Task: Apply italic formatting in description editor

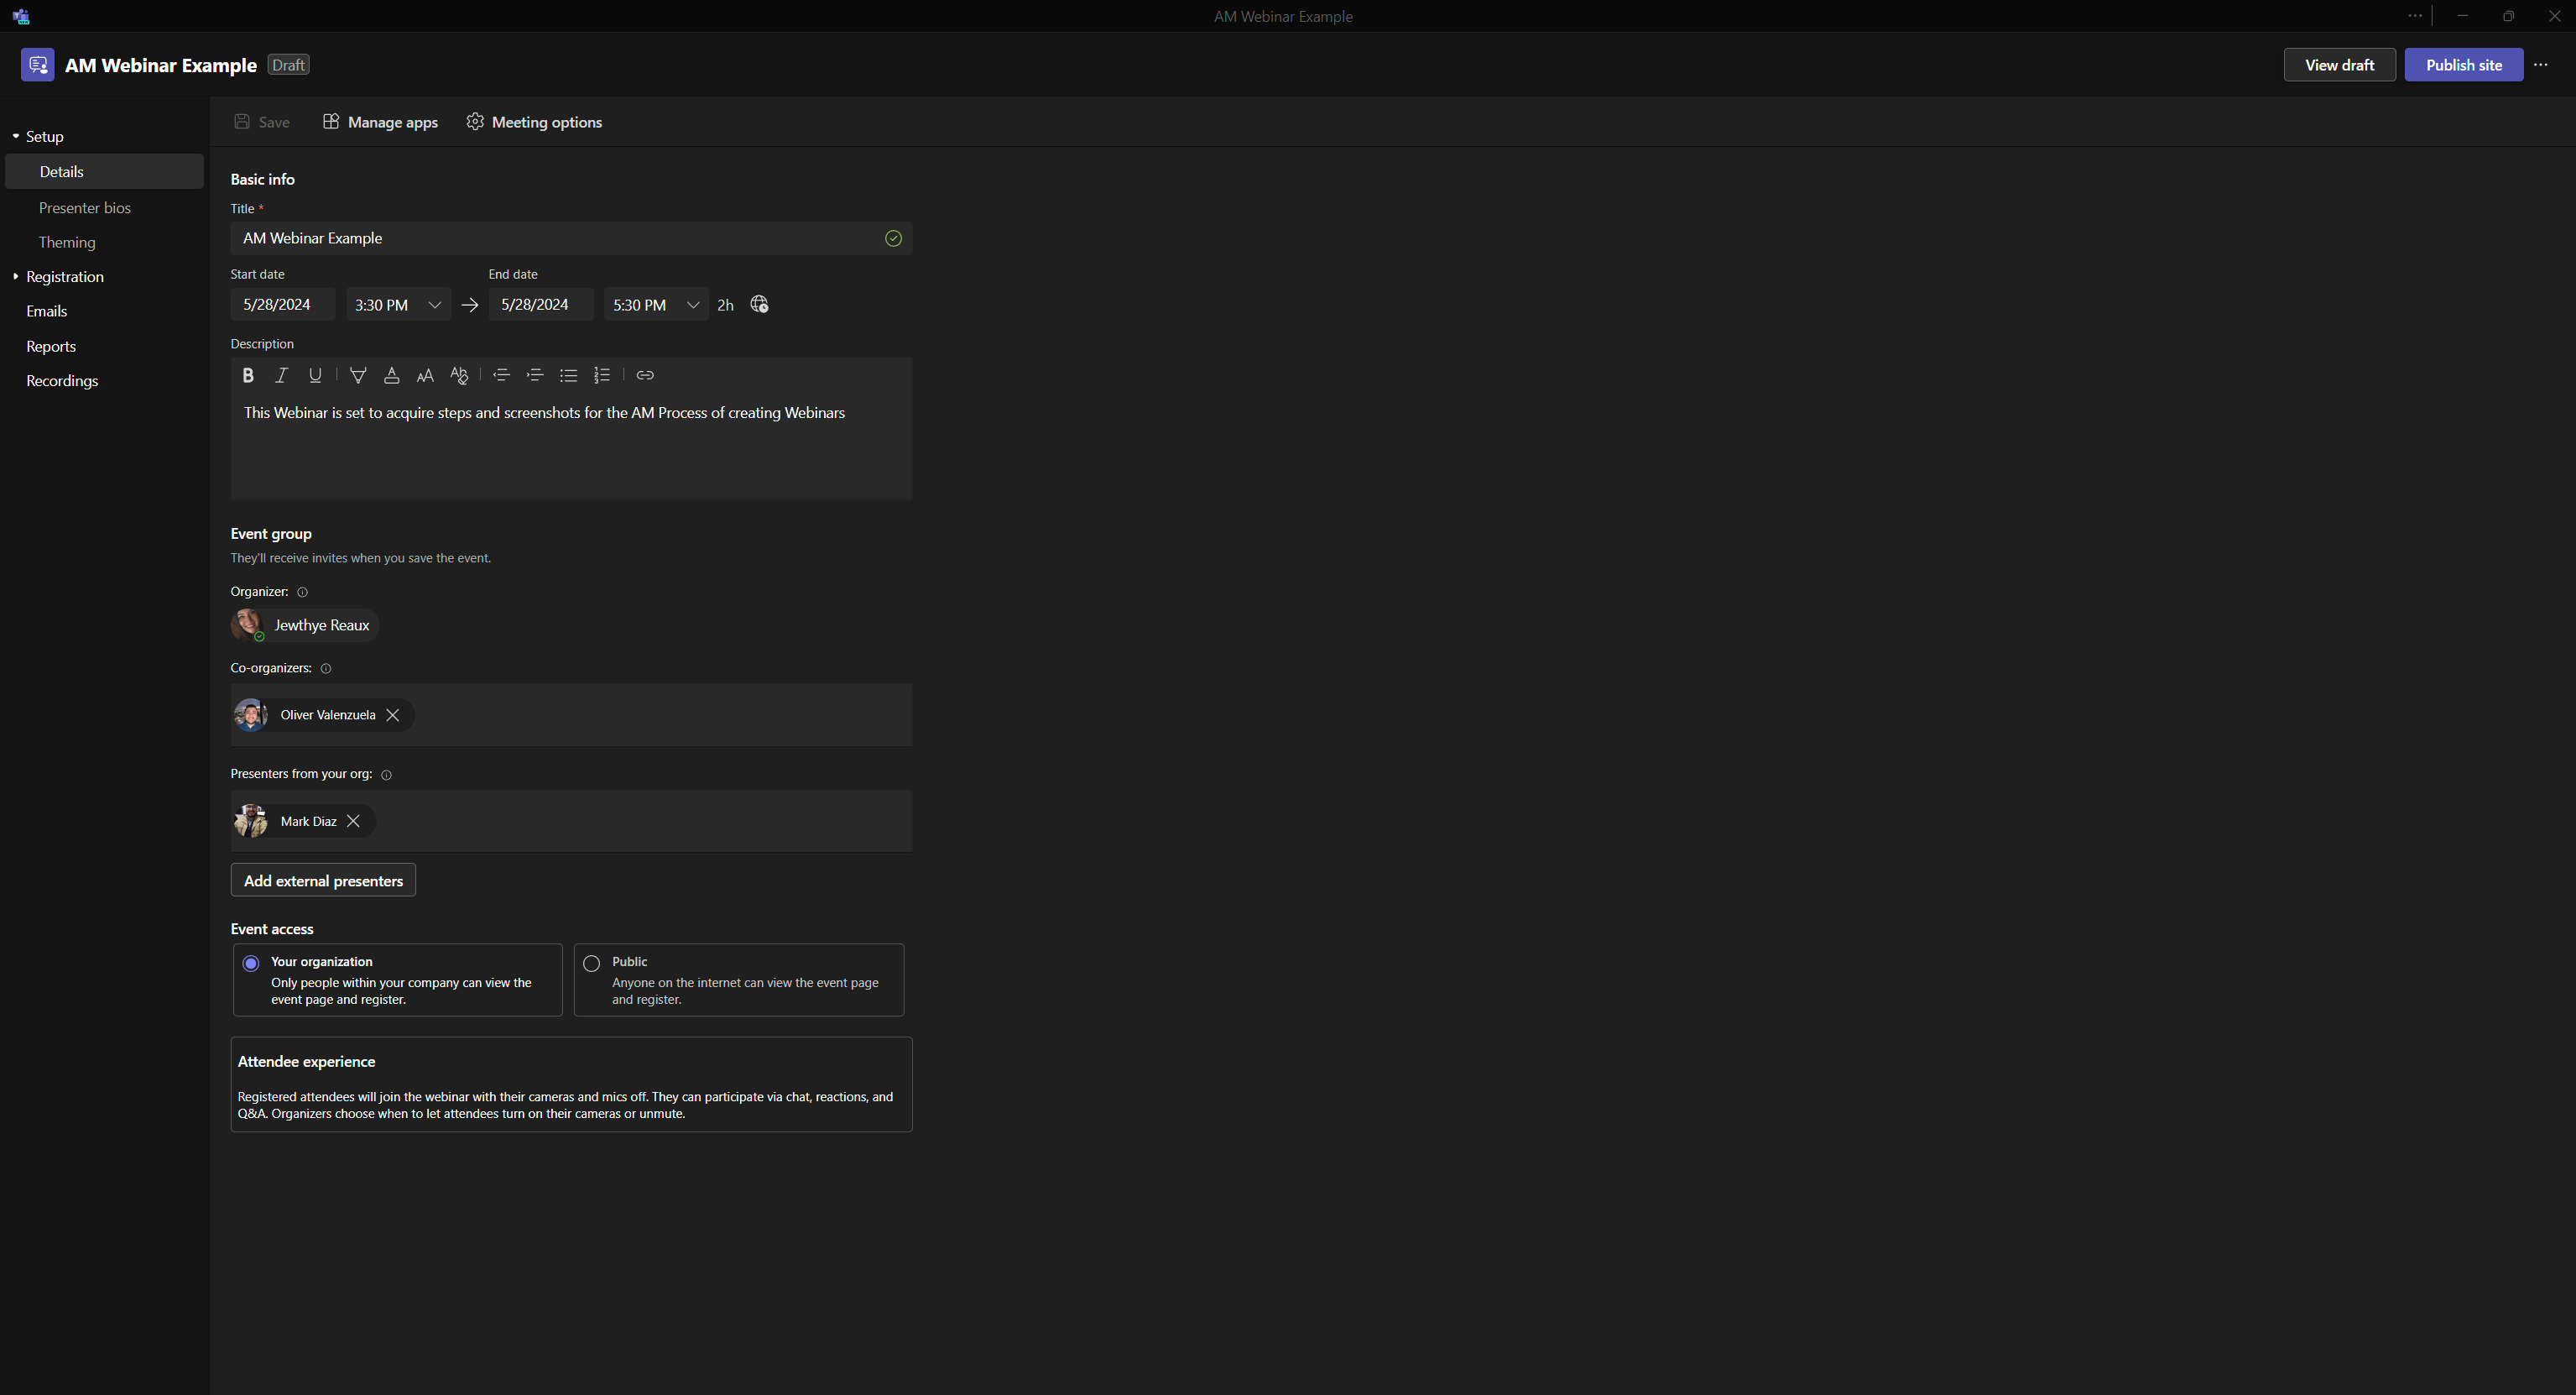Action: [x=282, y=375]
